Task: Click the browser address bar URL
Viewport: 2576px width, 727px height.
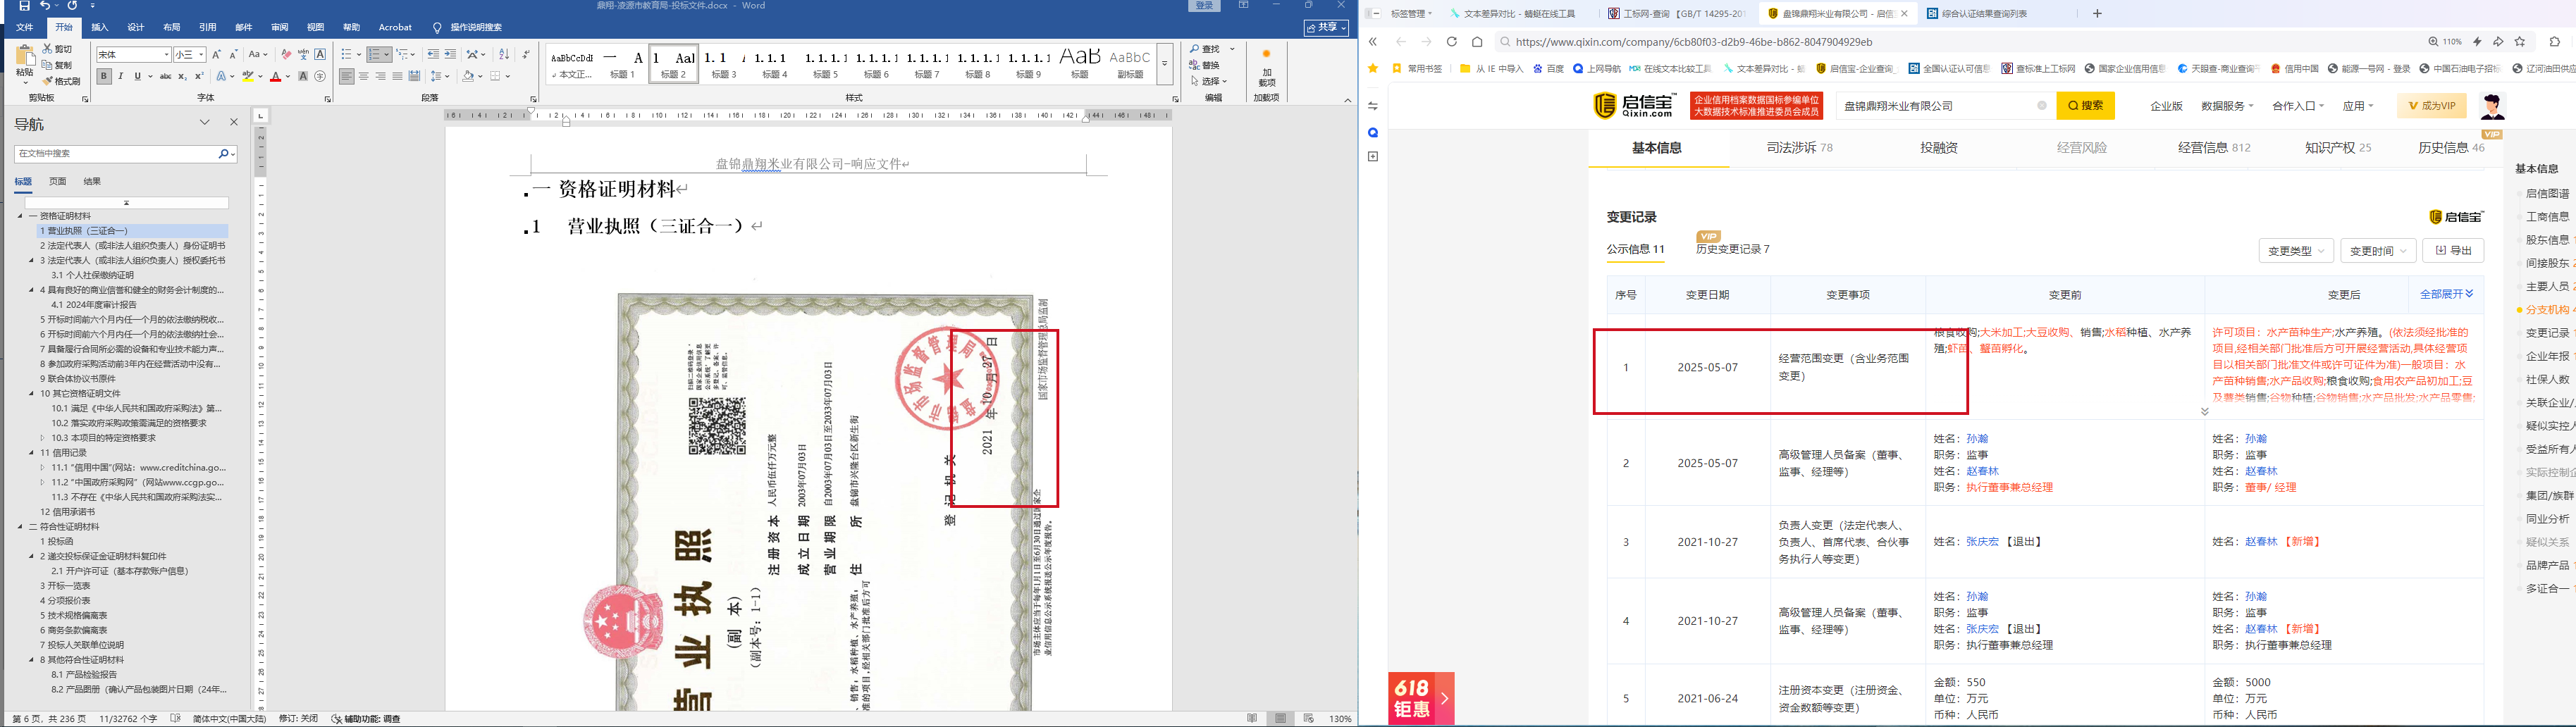Action: [1694, 42]
